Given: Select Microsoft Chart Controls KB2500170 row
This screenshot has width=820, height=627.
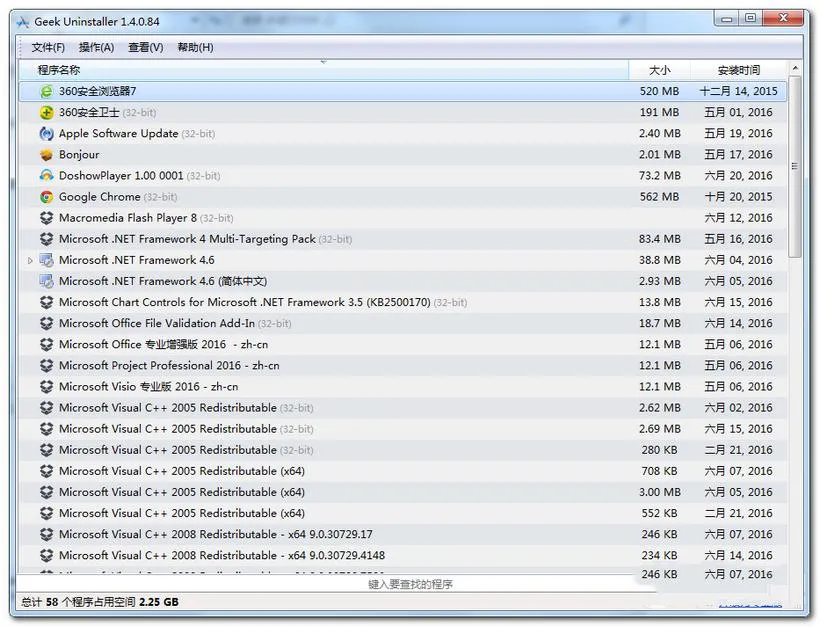Looking at the screenshot, I should (403, 302).
